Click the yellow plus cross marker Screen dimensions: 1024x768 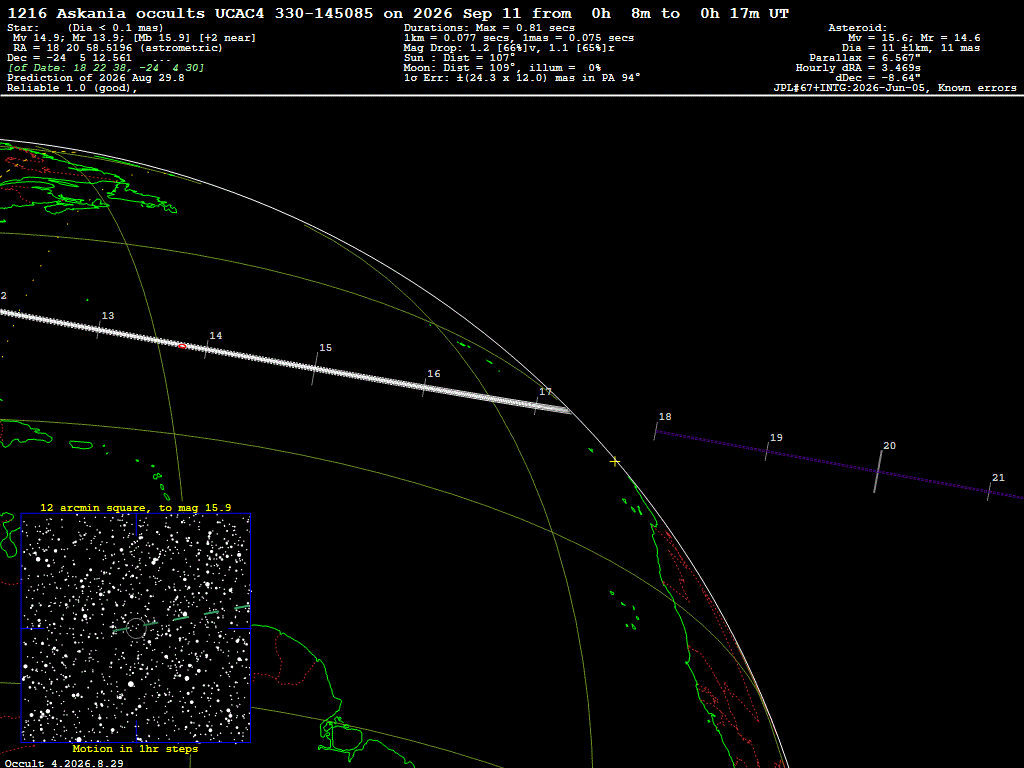coord(615,462)
